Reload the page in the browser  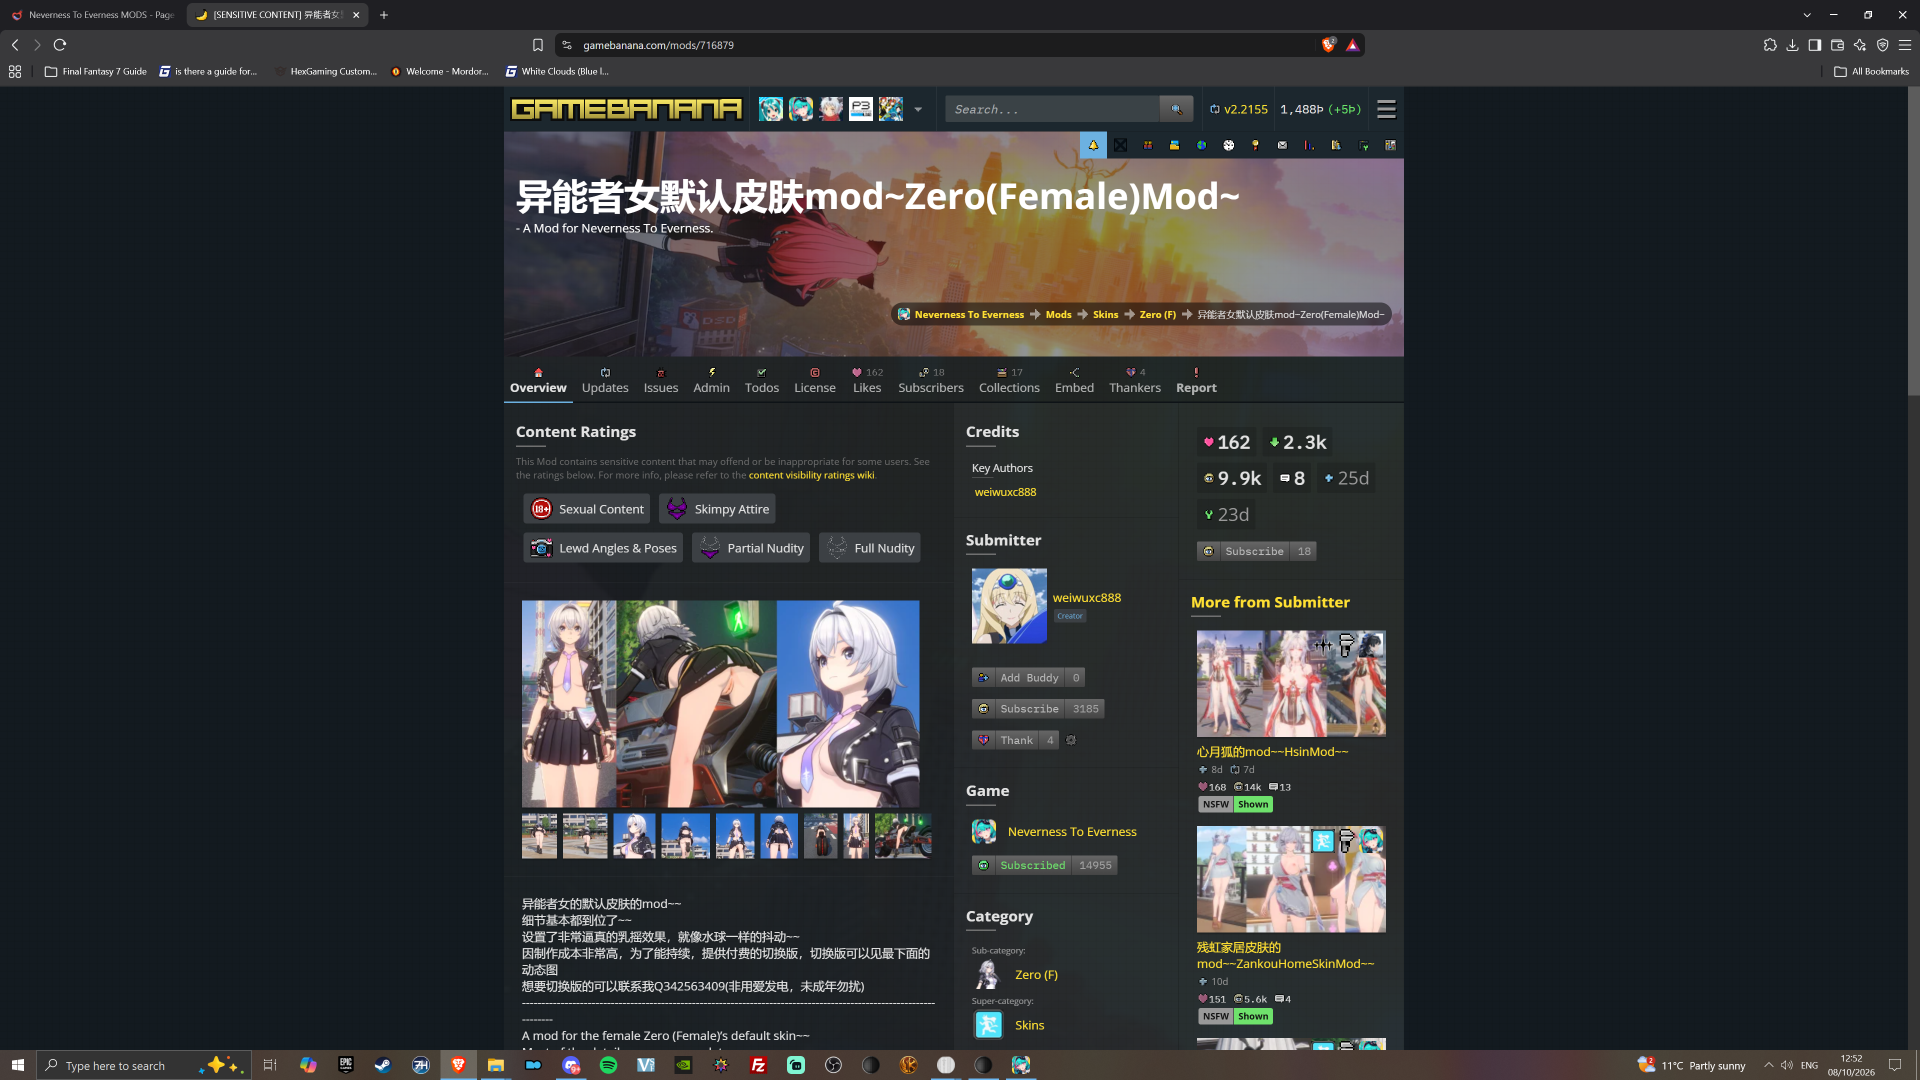coord(60,45)
